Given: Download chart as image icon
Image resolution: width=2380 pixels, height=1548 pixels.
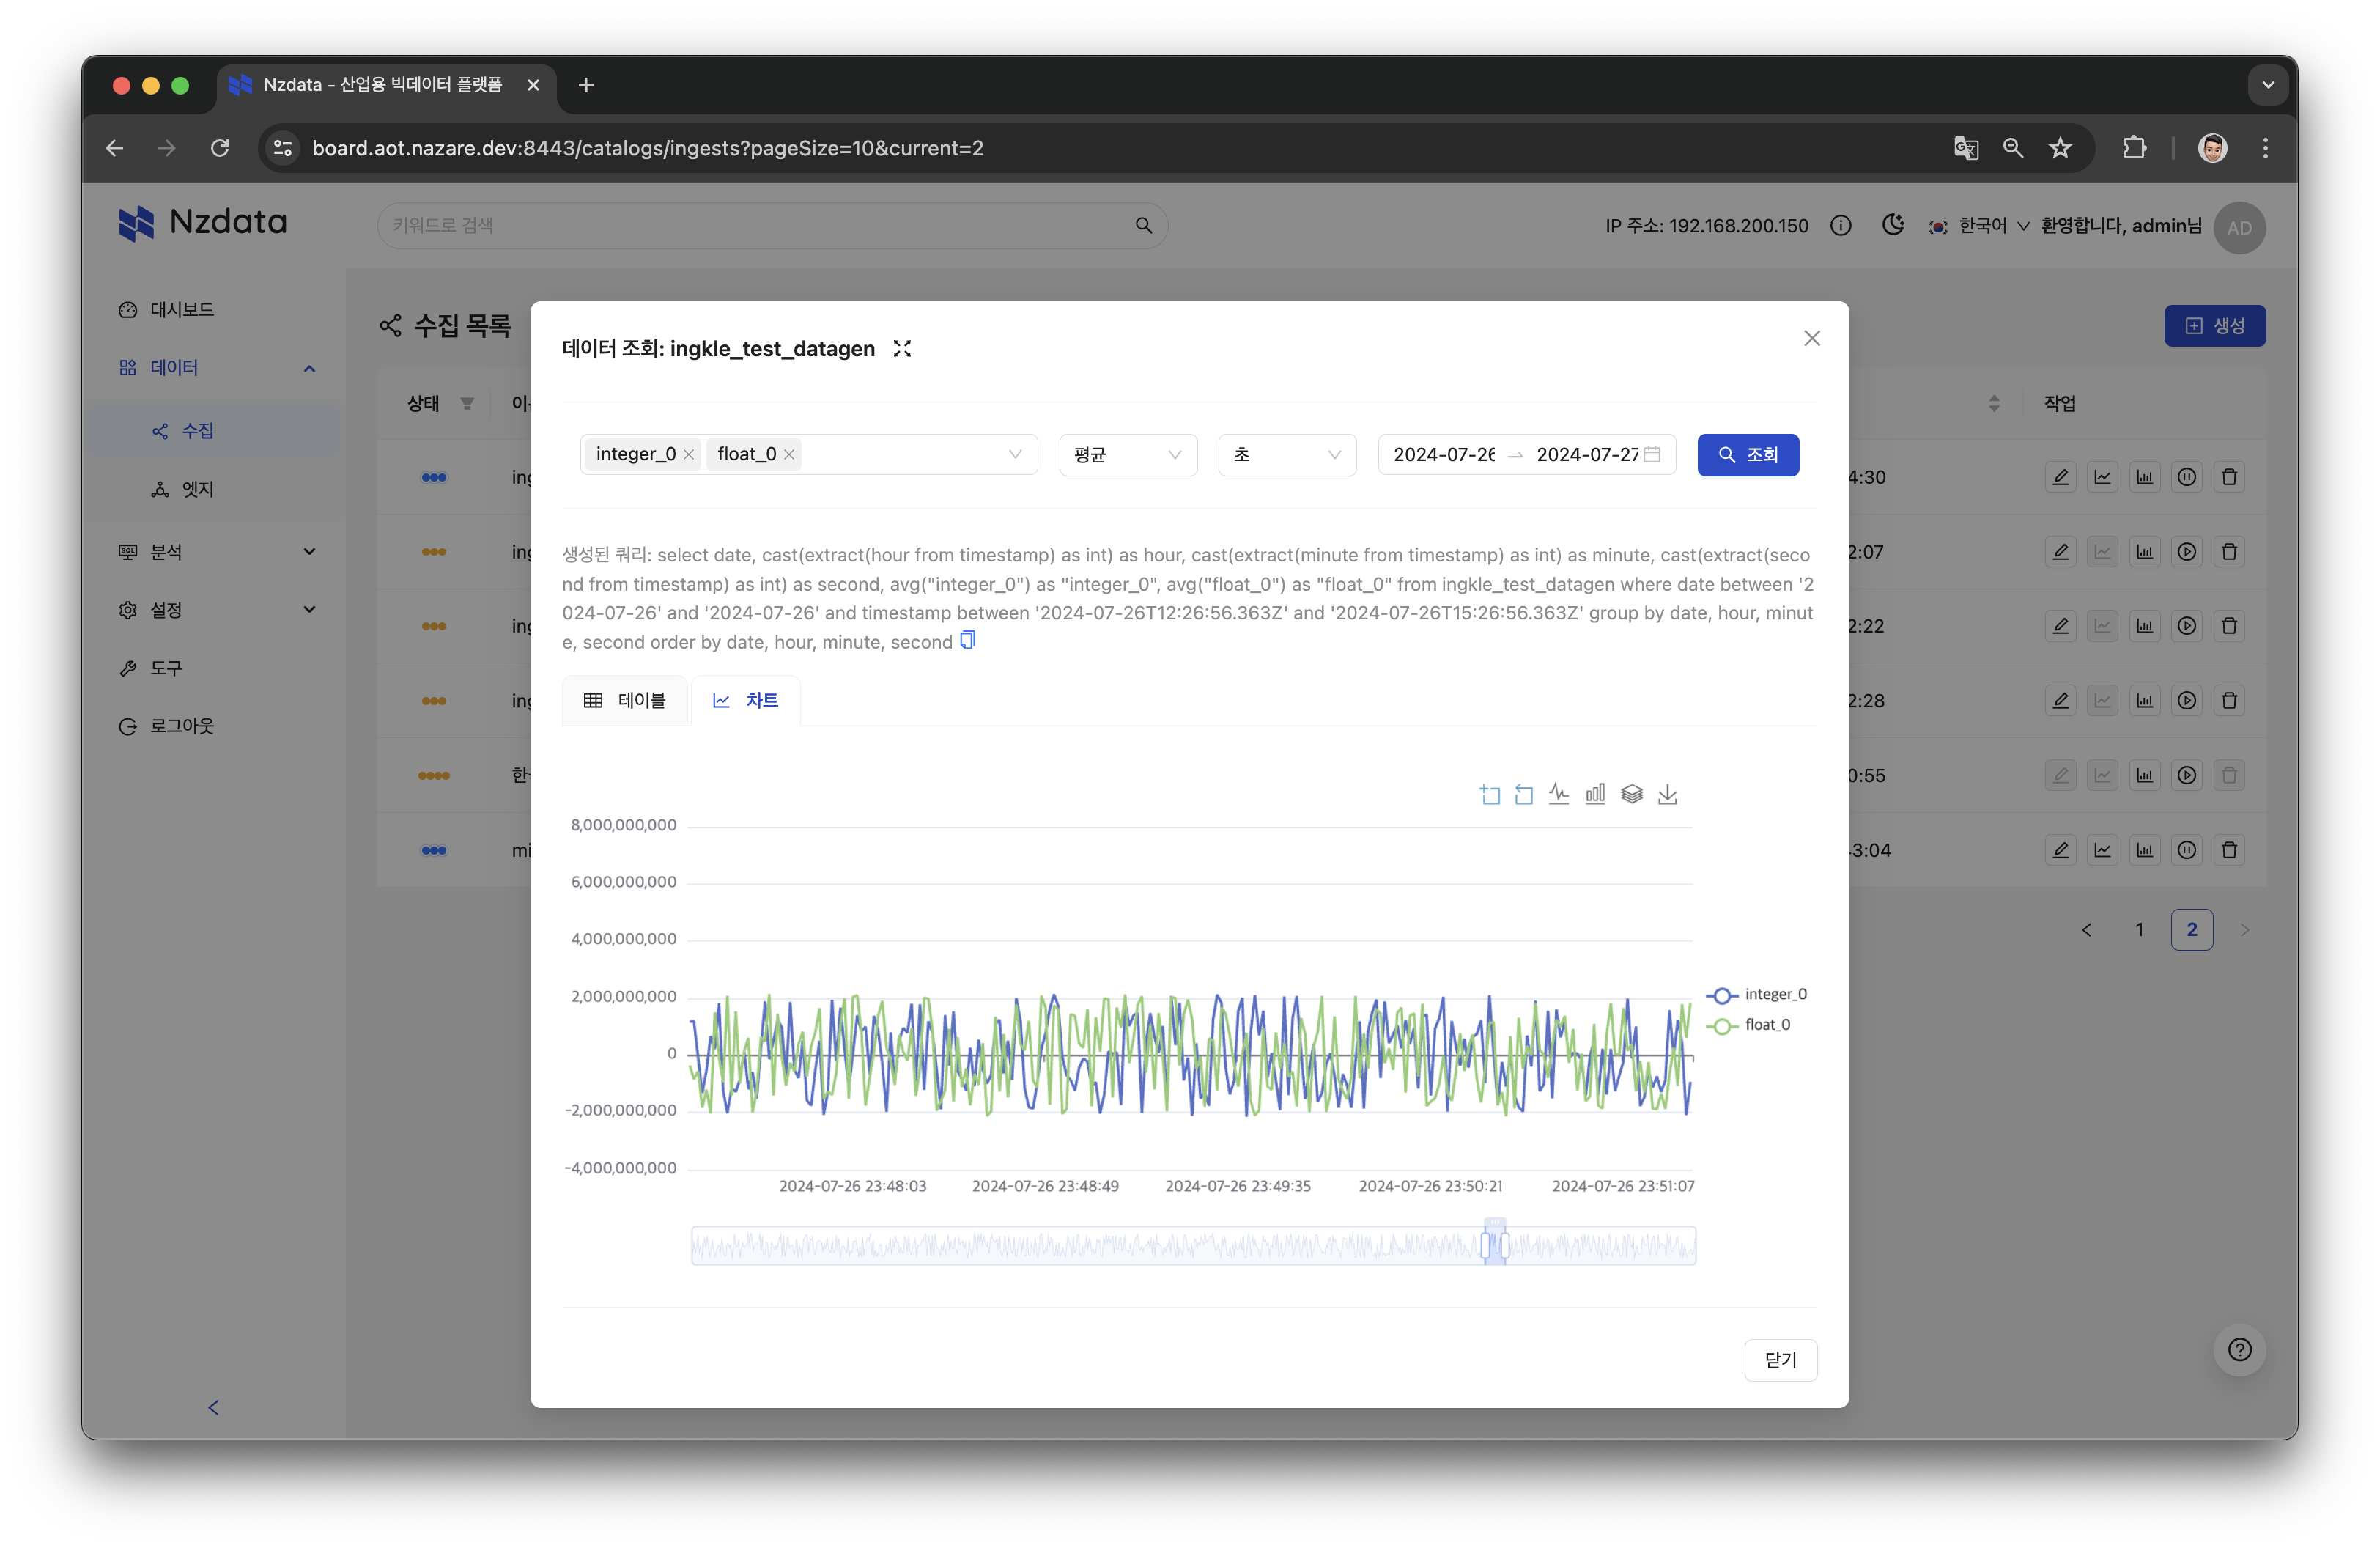Looking at the screenshot, I should [x=1668, y=794].
